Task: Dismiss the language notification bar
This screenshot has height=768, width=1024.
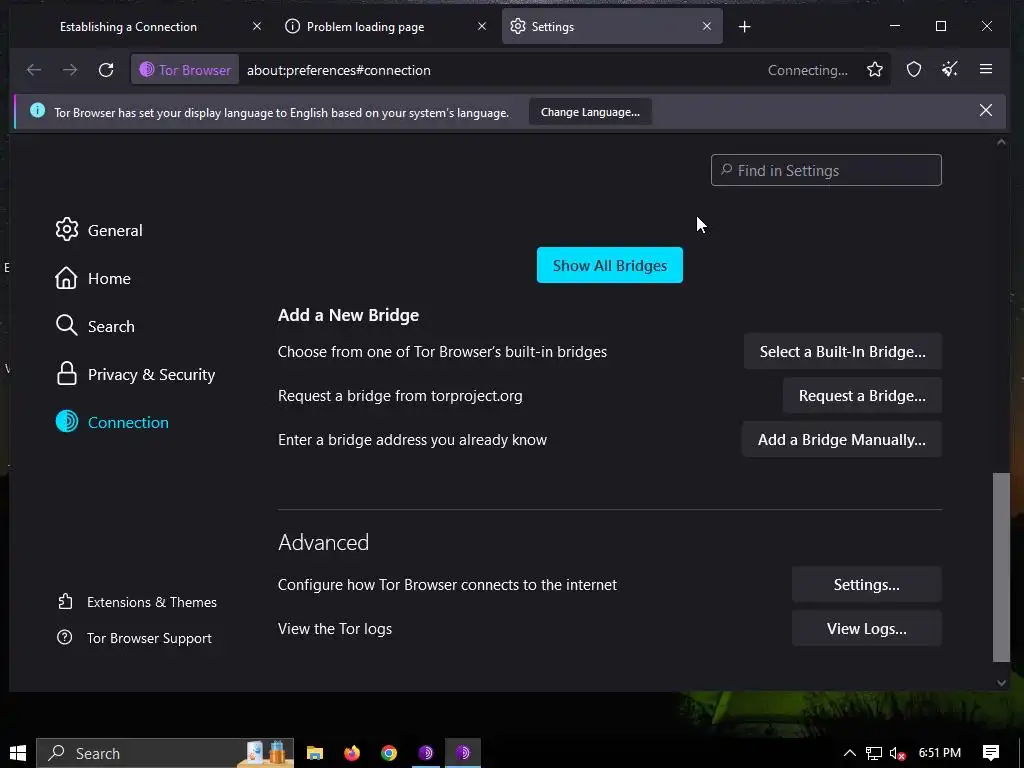Action: (986, 110)
